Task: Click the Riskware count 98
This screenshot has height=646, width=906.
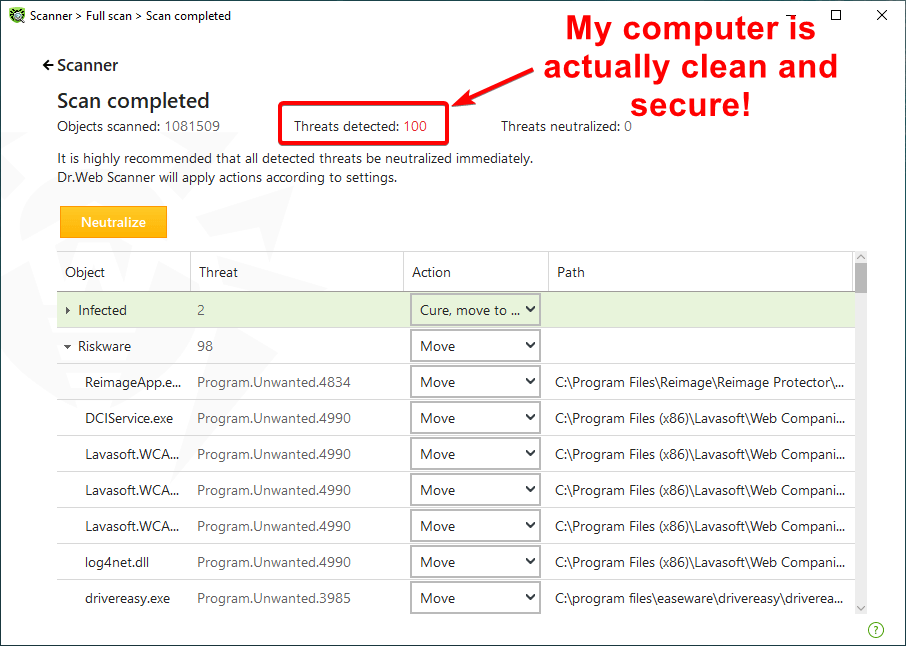Action: coord(205,346)
